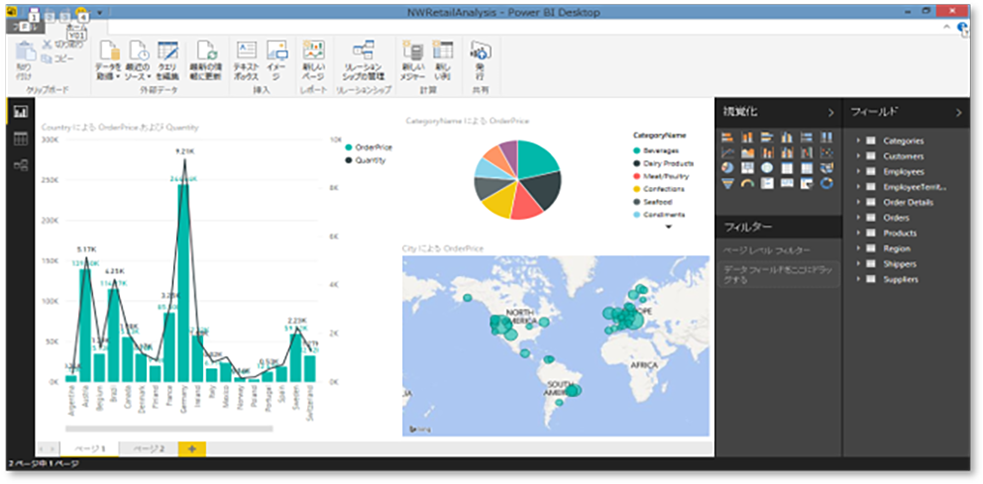Image resolution: width=983 pixels, height=484 pixels.
Task: Select the map visualization icon
Action: pos(767,168)
